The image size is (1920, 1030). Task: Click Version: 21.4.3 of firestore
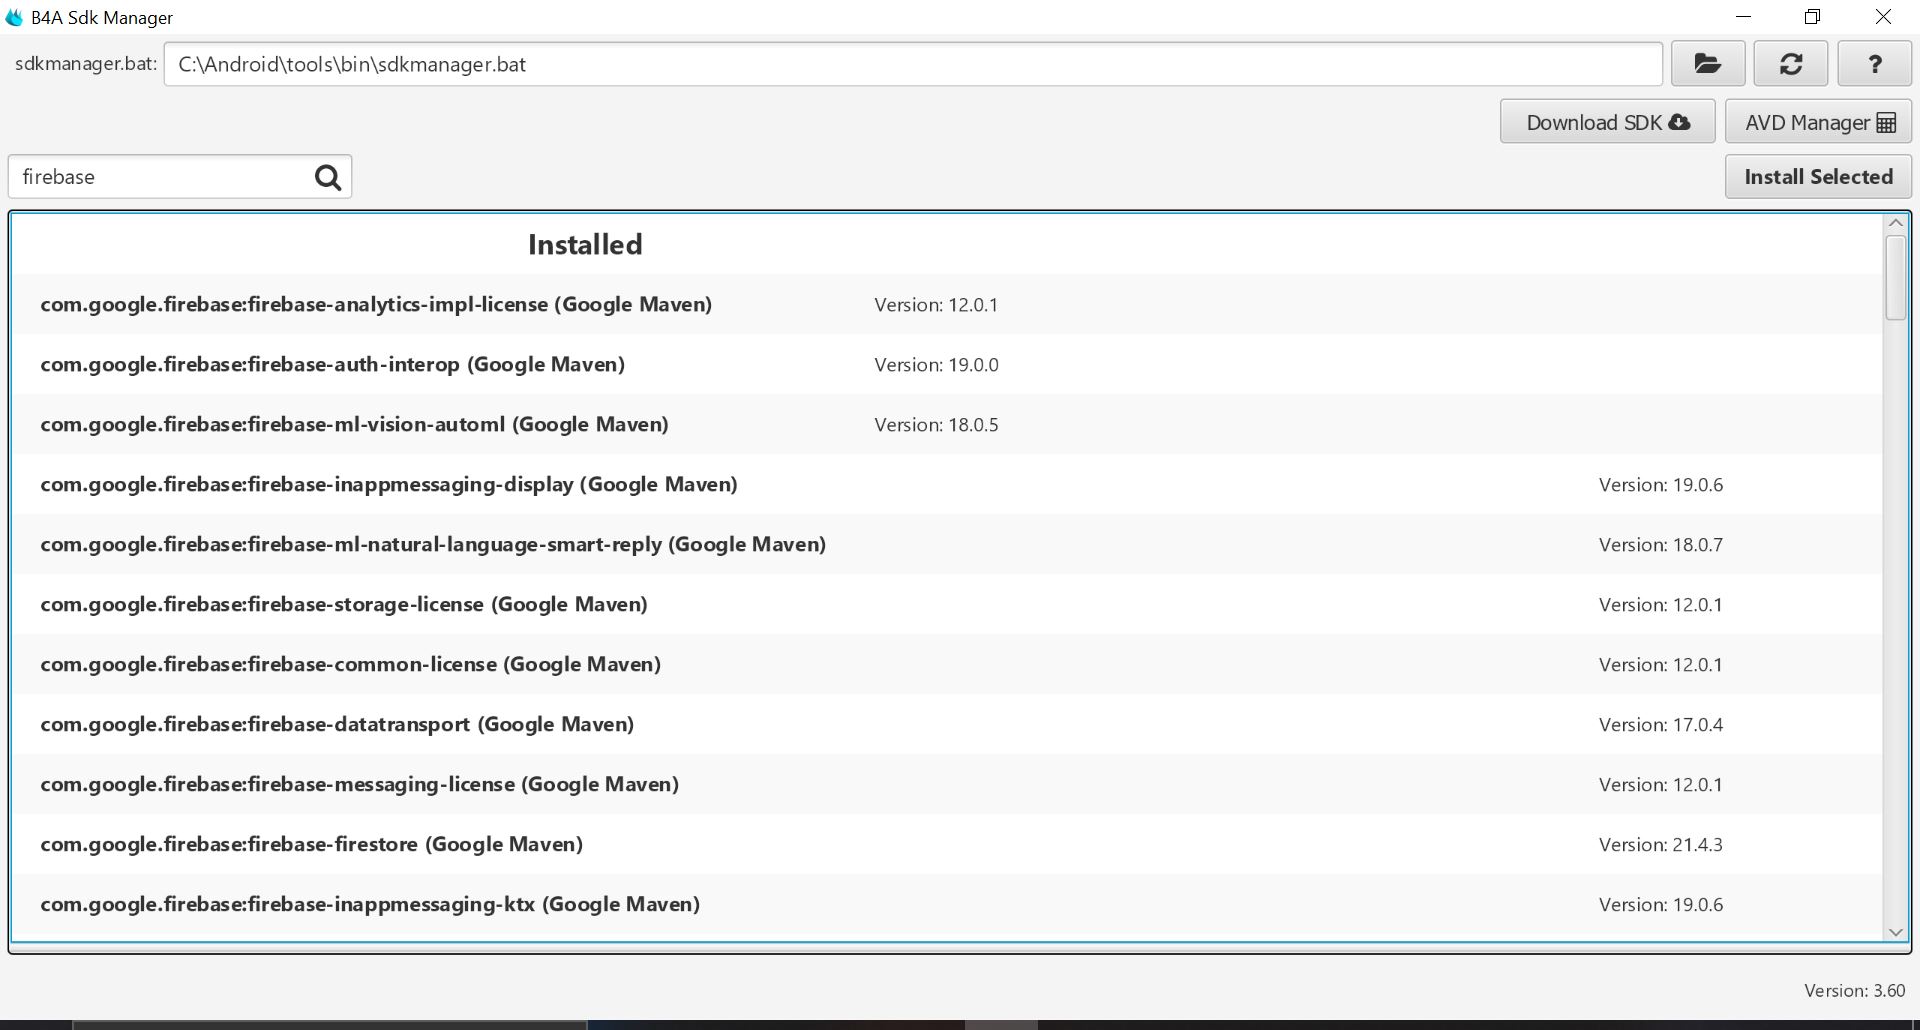click(1660, 845)
